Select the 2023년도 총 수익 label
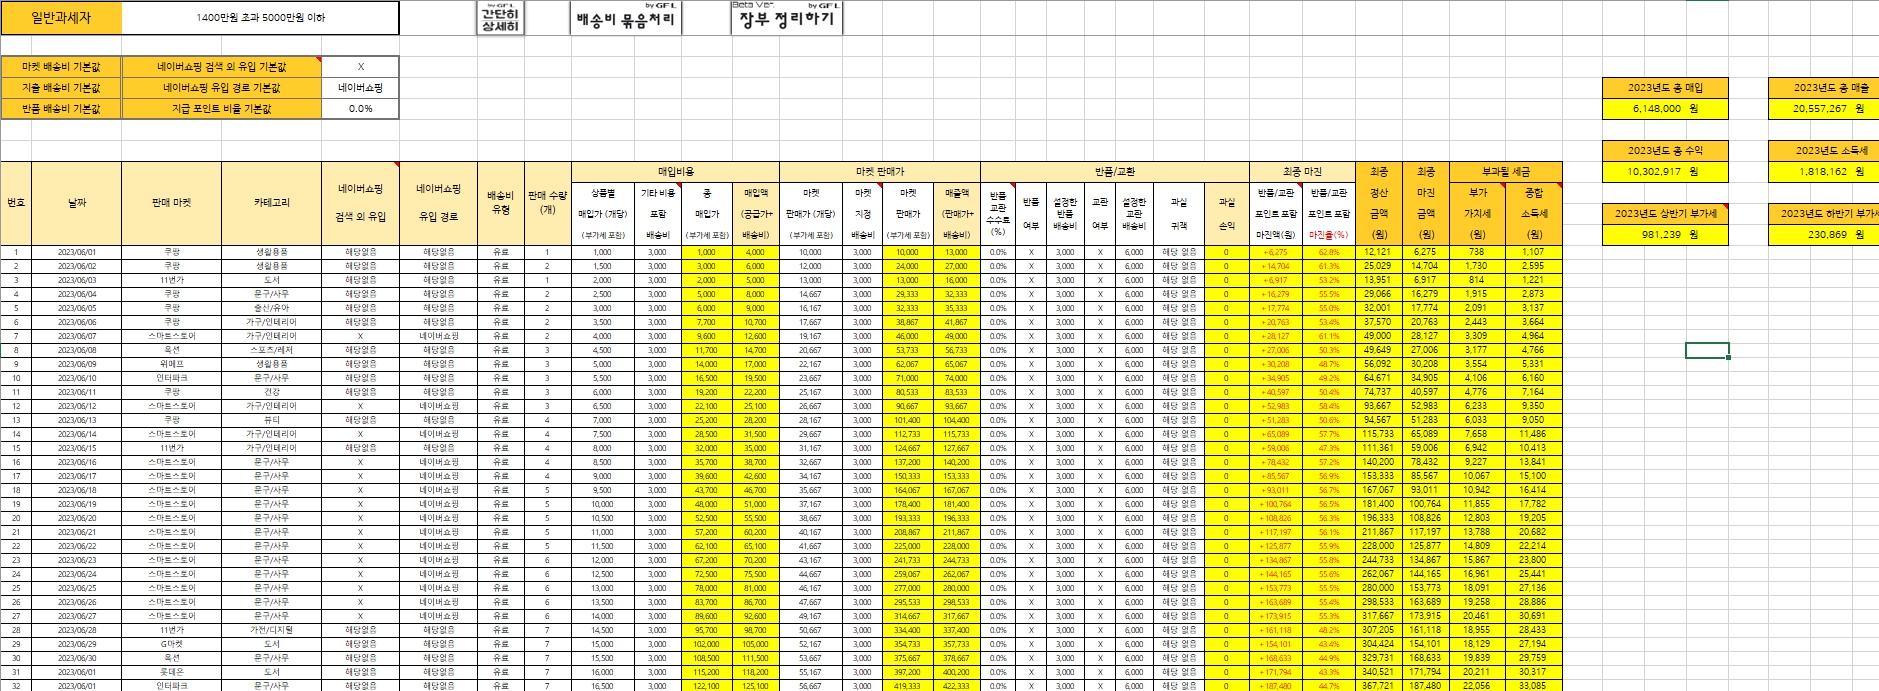 click(1665, 151)
